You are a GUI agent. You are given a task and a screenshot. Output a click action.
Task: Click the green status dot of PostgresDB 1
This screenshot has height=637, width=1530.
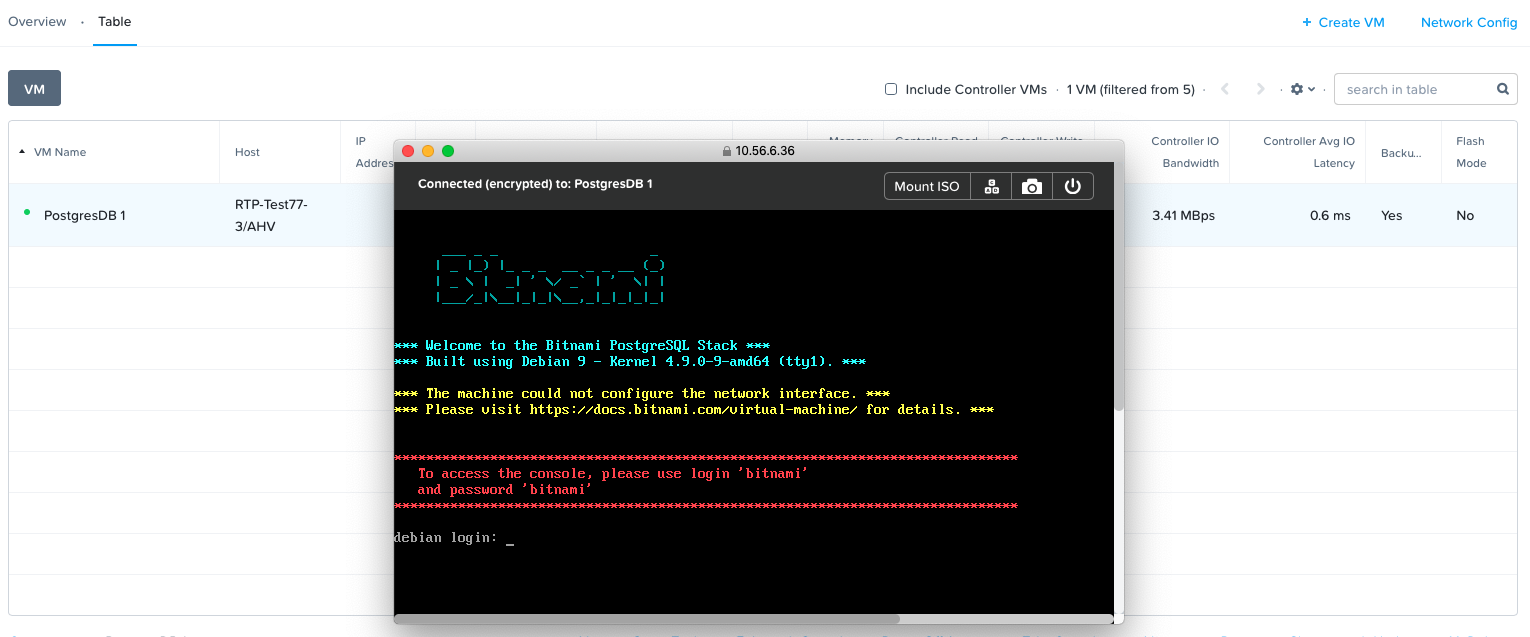coord(27,212)
